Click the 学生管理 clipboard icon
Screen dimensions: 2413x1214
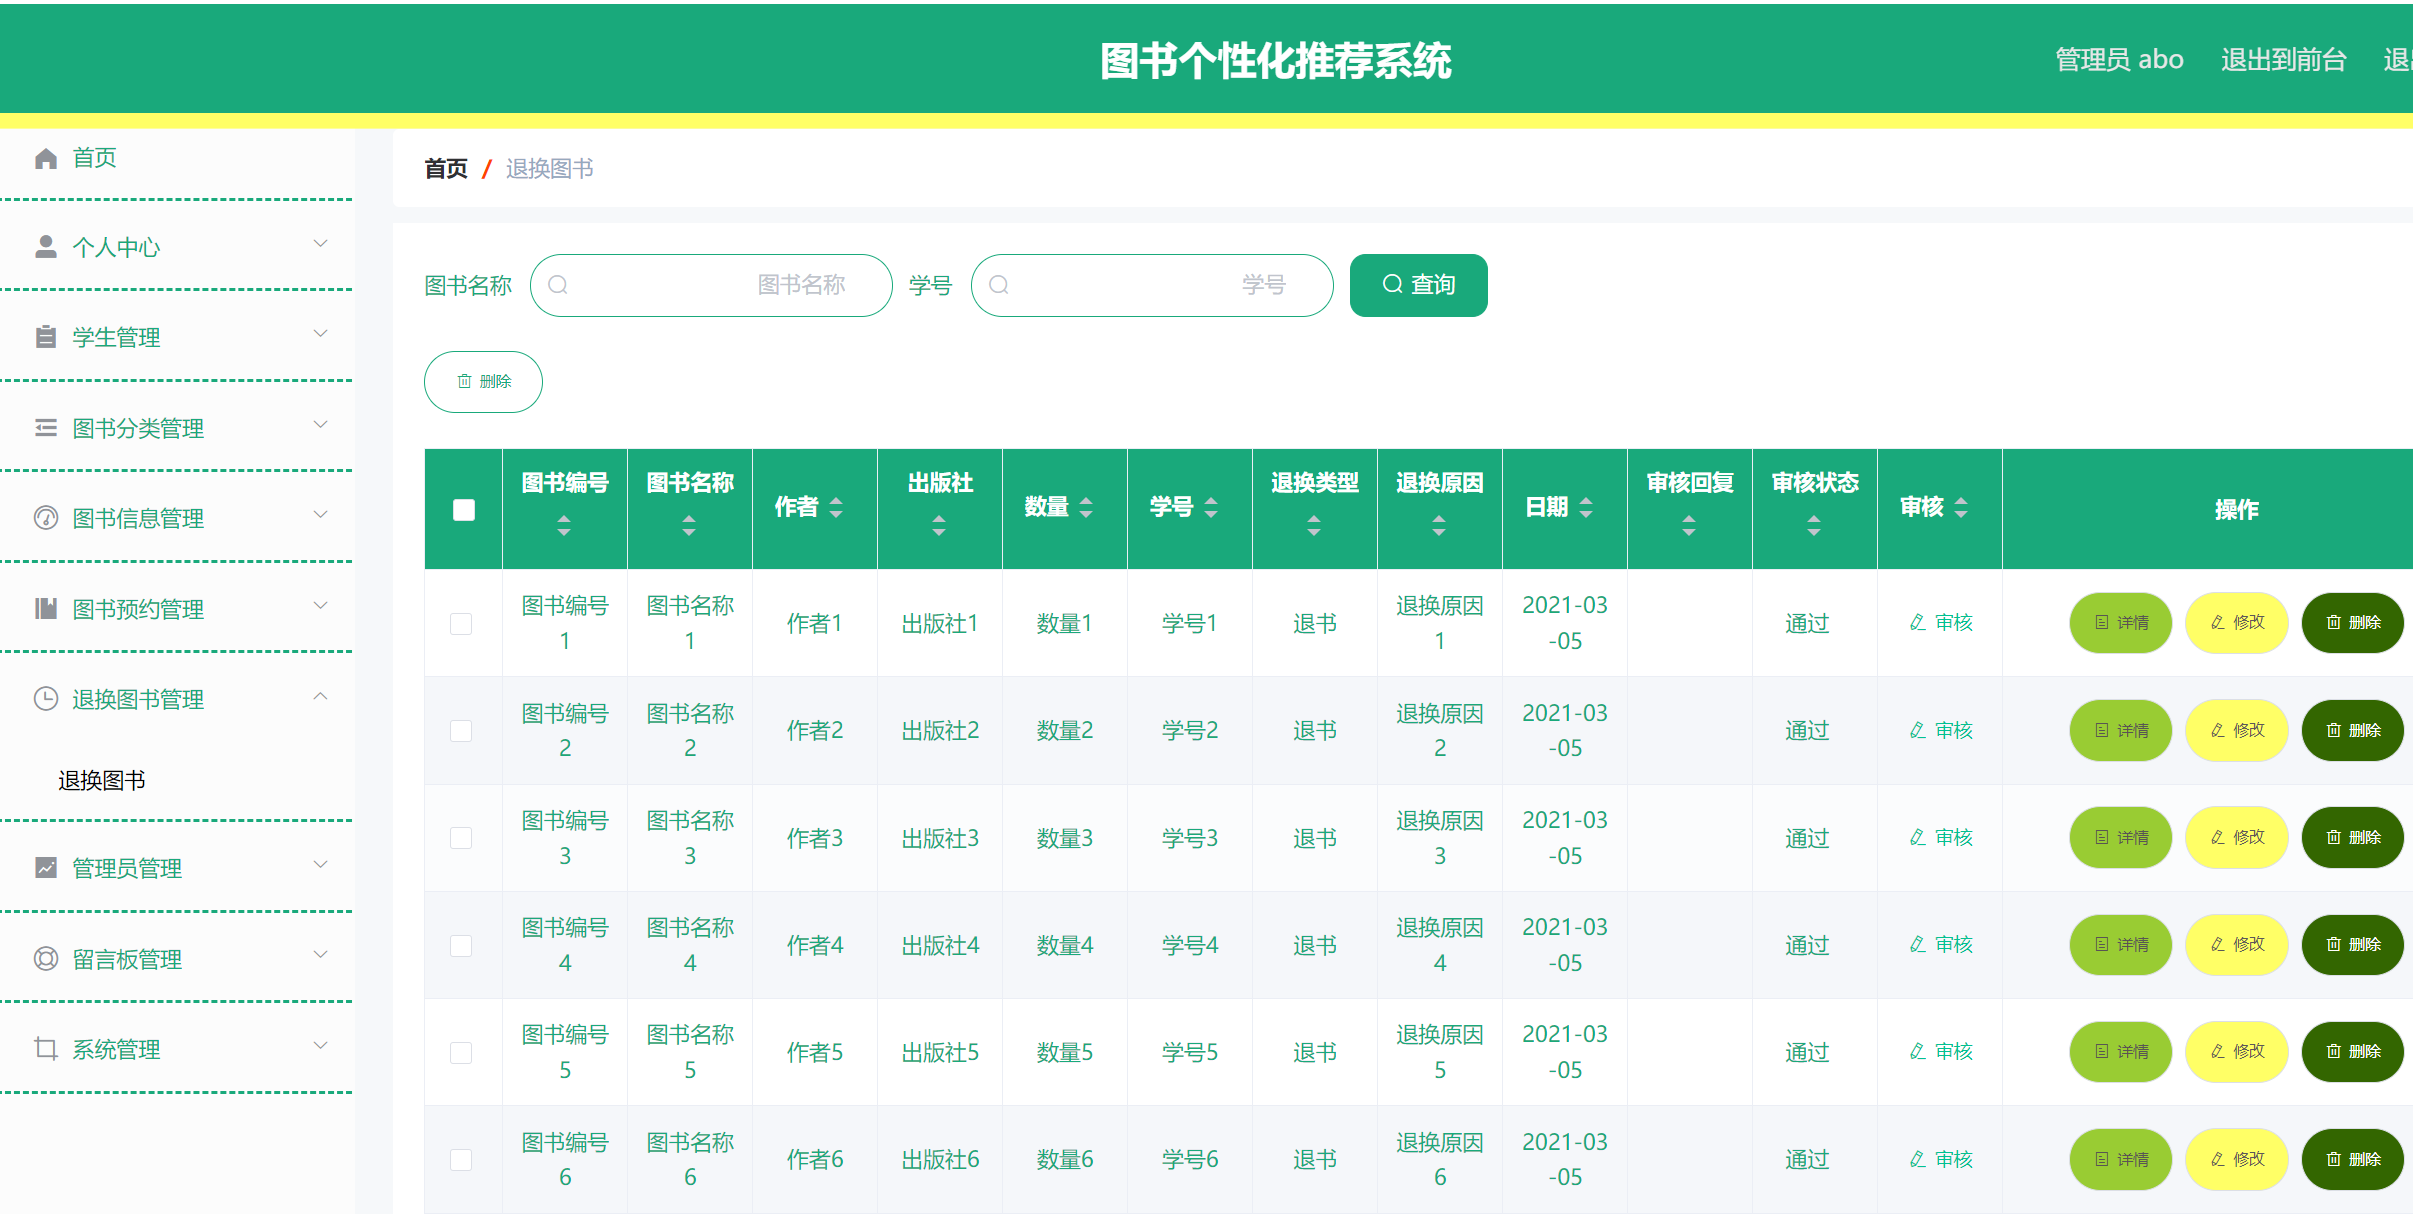46,337
